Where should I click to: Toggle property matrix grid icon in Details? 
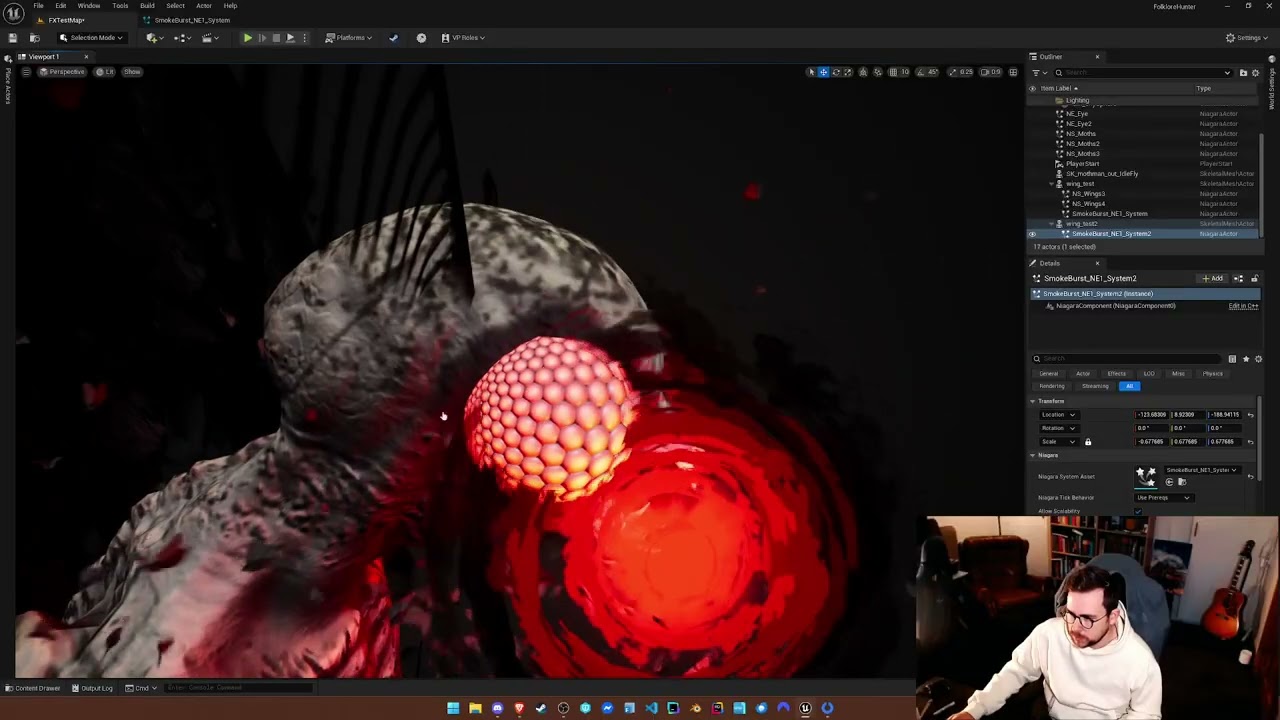[x=1232, y=359]
